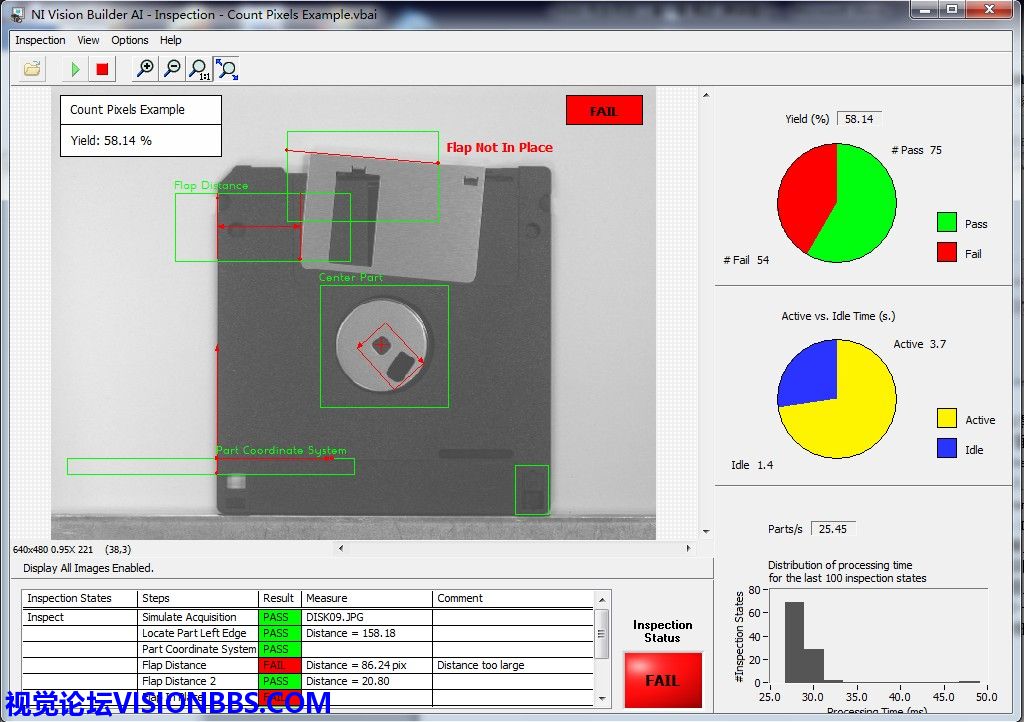Image resolution: width=1024 pixels, height=722 pixels.
Task: Click the red Fail legend swatch
Action: pos(946,252)
